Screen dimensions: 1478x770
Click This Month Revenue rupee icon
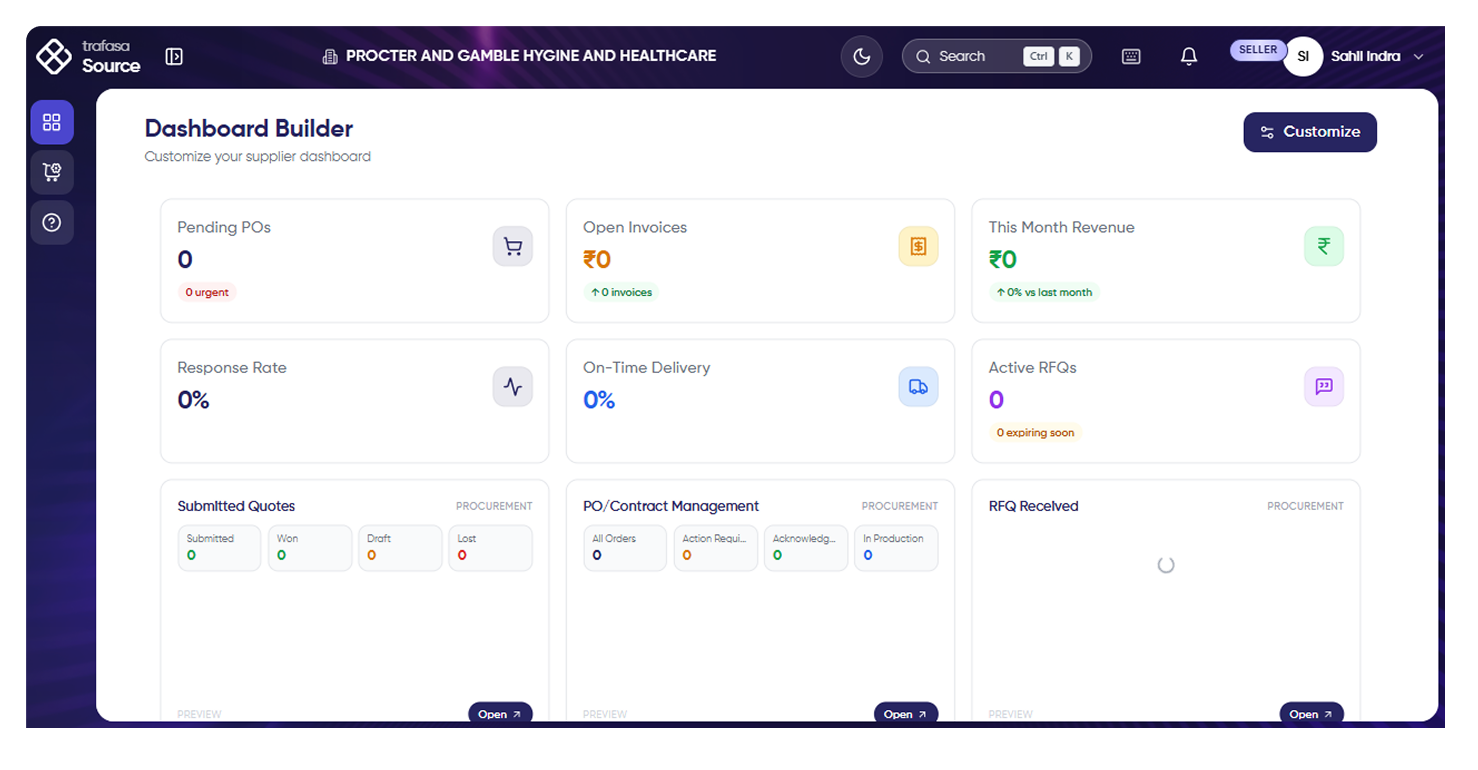pos(1324,246)
